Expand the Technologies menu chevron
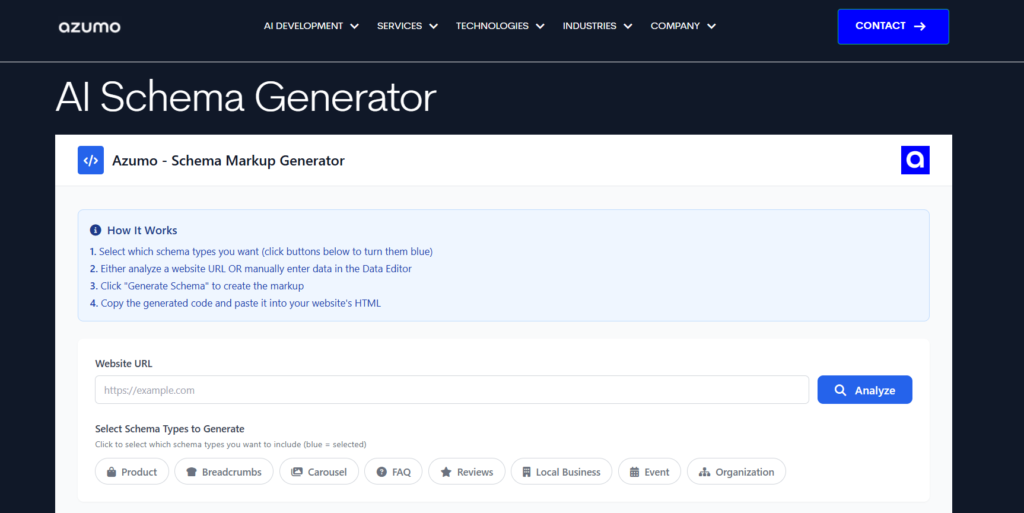Screen dimensions: 1024x513 (540, 27)
